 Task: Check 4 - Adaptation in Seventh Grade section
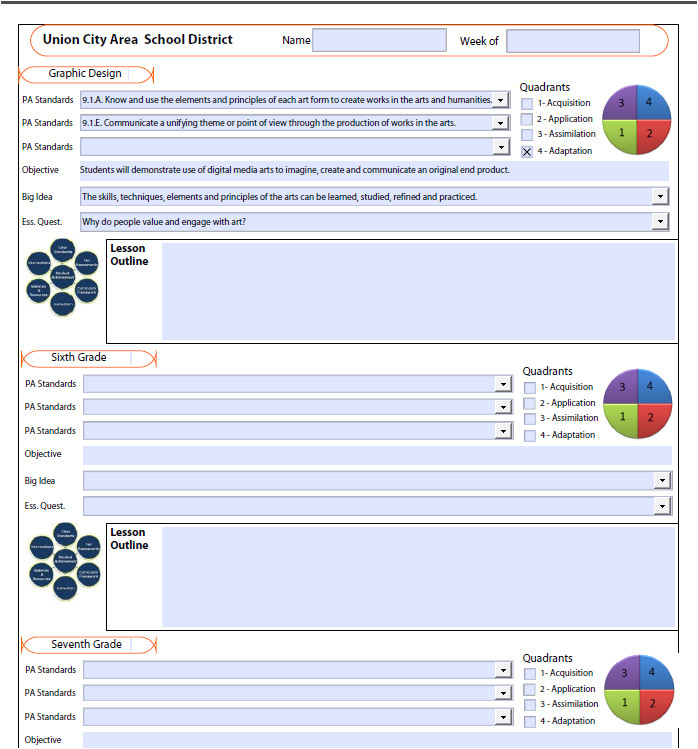(x=530, y=721)
